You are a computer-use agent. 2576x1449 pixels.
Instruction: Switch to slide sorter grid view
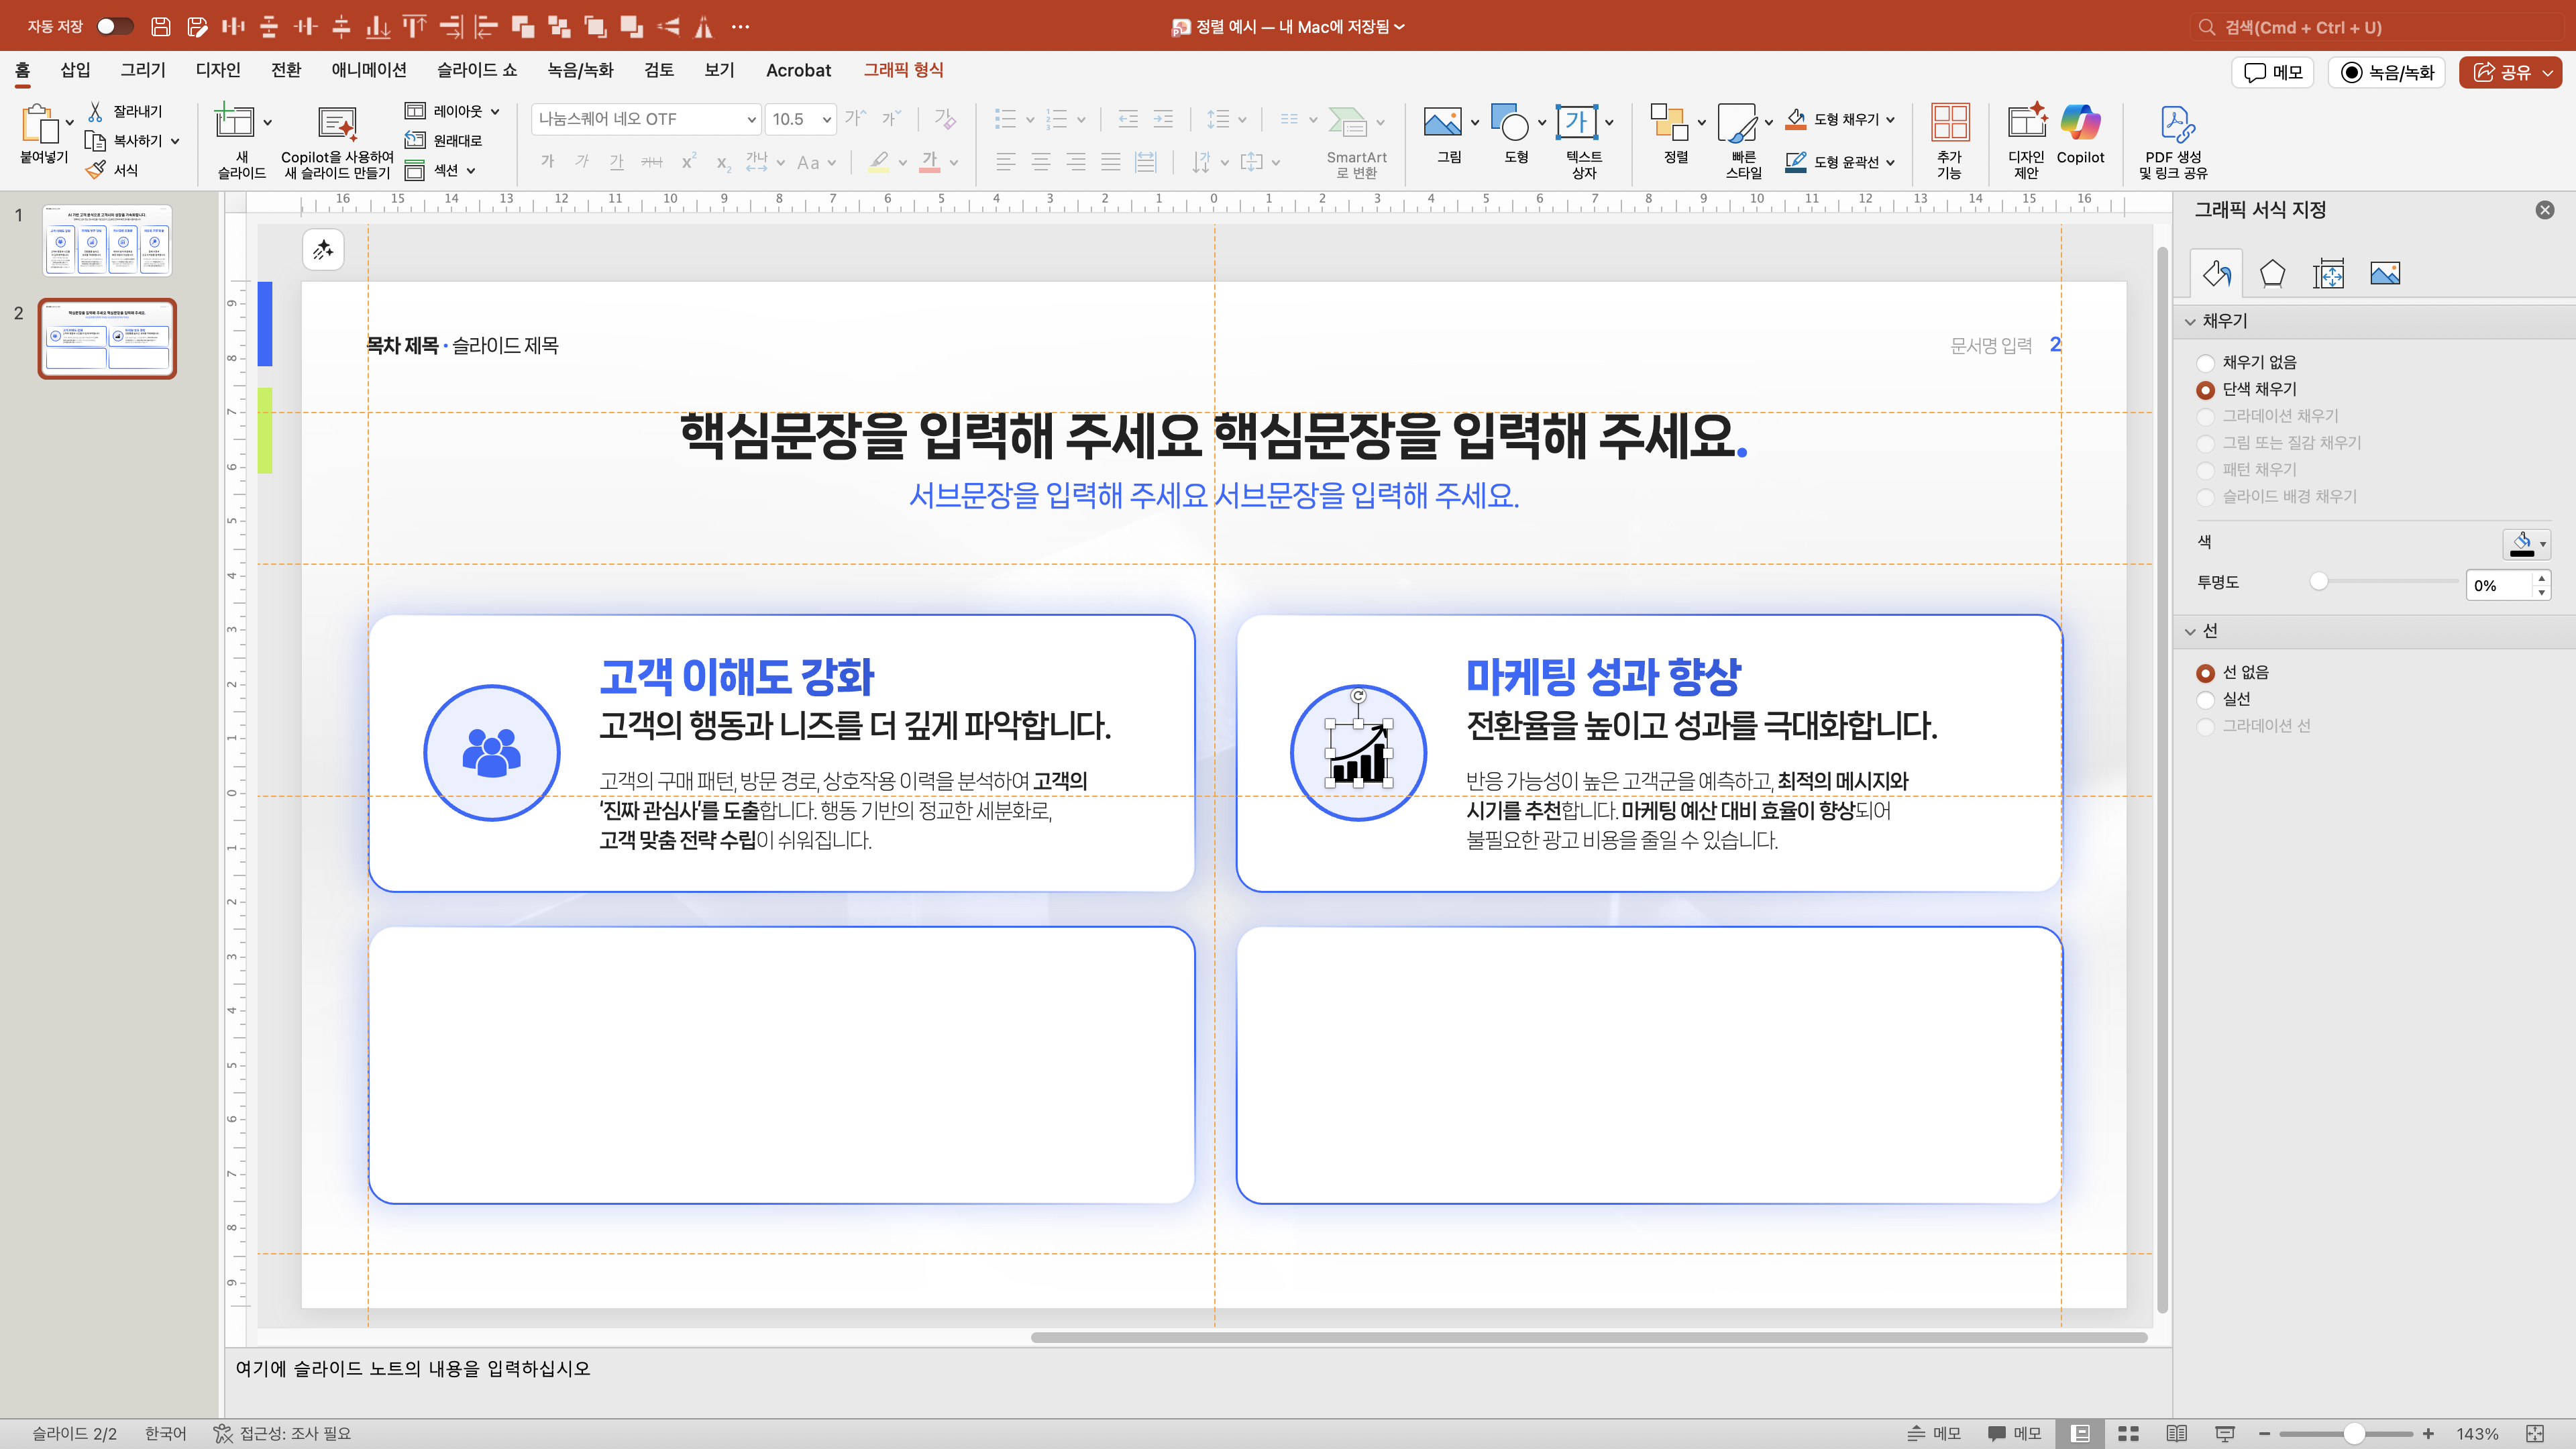[x=2128, y=1433]
